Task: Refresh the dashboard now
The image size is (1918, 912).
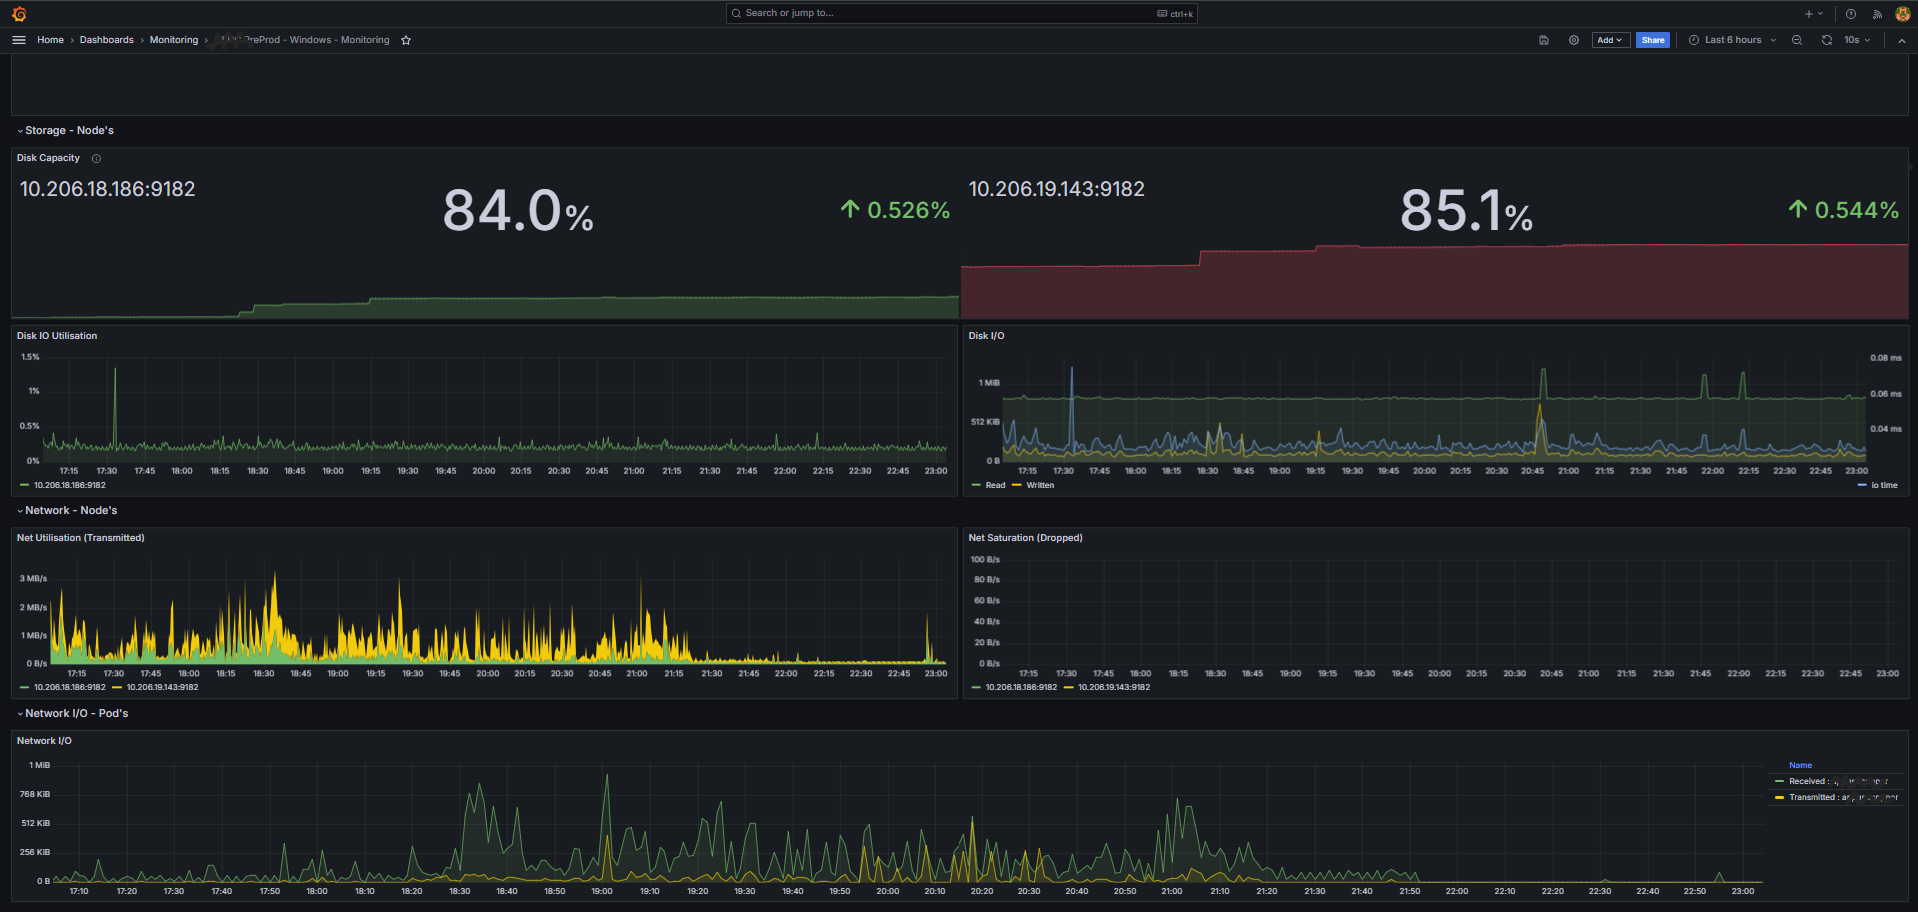Action: click(x=1827, y=40)
